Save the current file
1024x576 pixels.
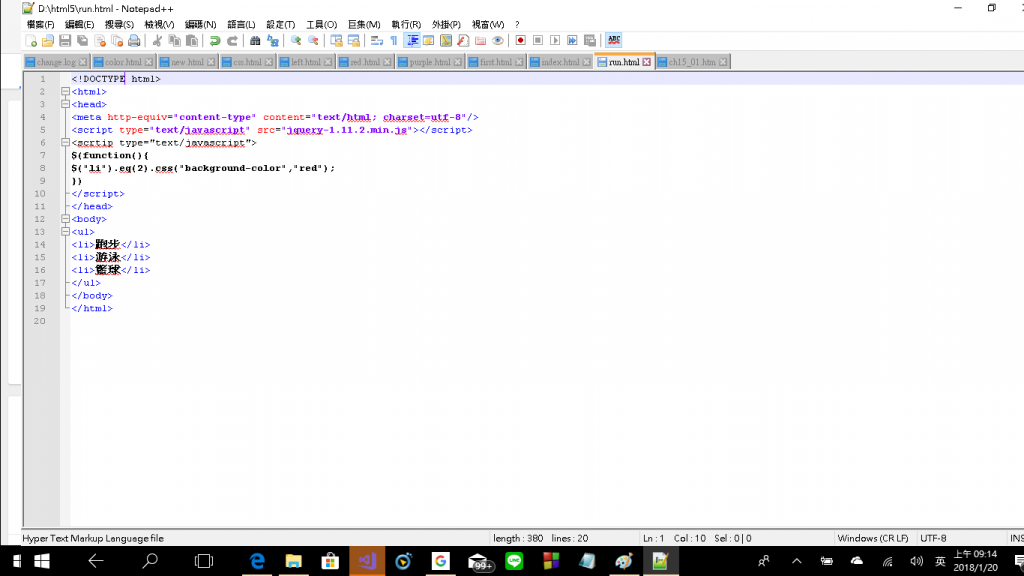tap(65, 40)
